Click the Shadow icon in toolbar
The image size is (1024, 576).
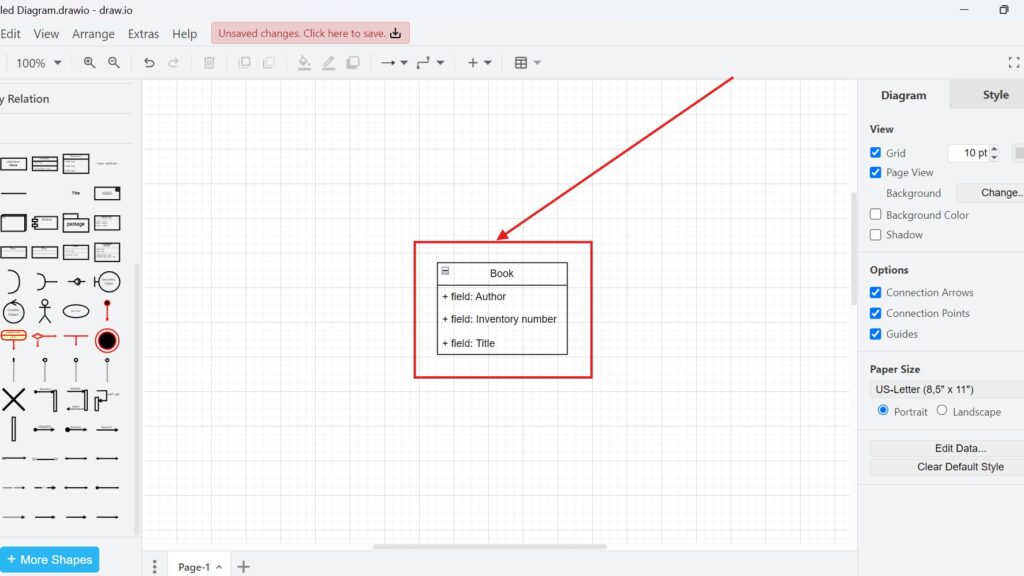pyautogui.click(x=353, y=62)
